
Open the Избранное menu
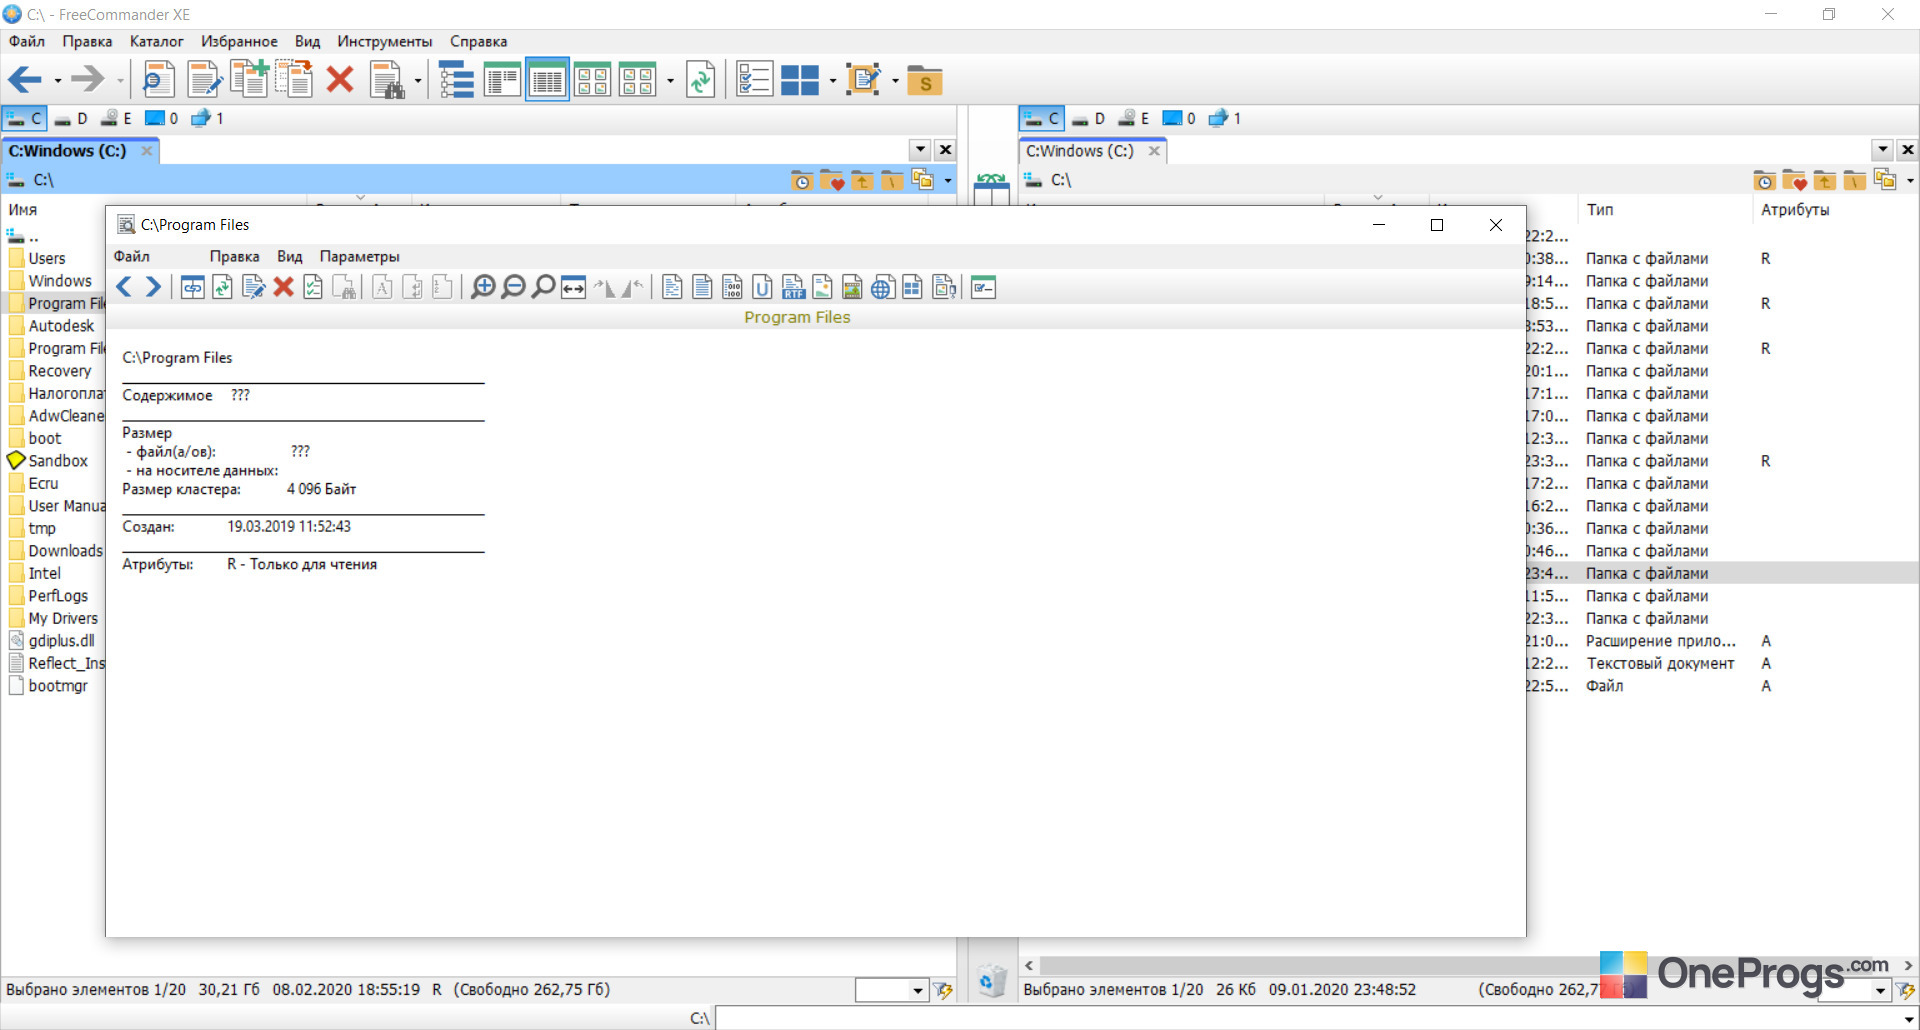239,41
